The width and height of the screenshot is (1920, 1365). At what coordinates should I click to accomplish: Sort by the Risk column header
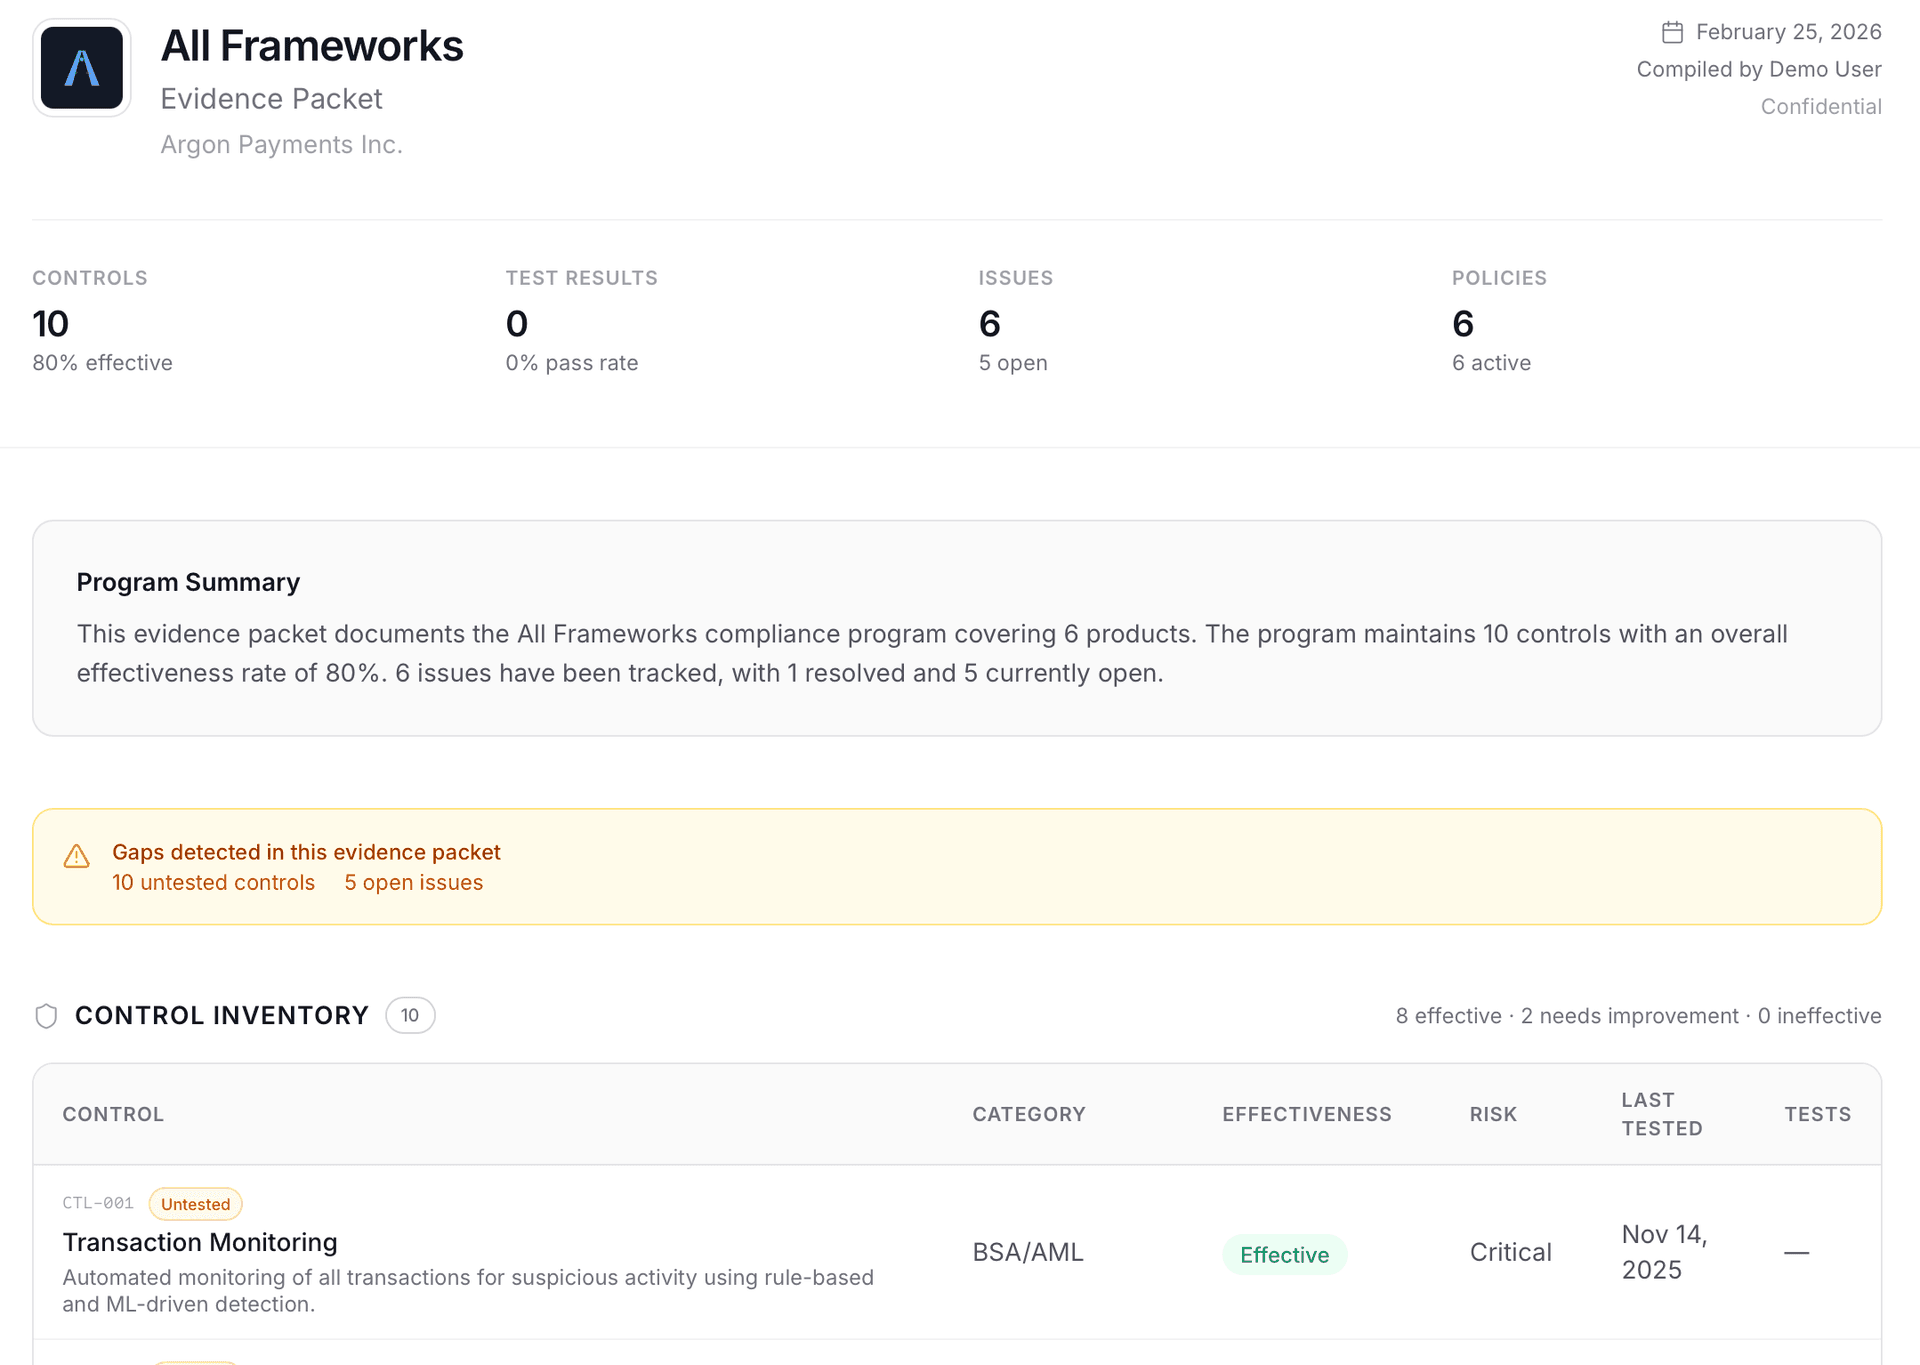tap(1493, 1114)
